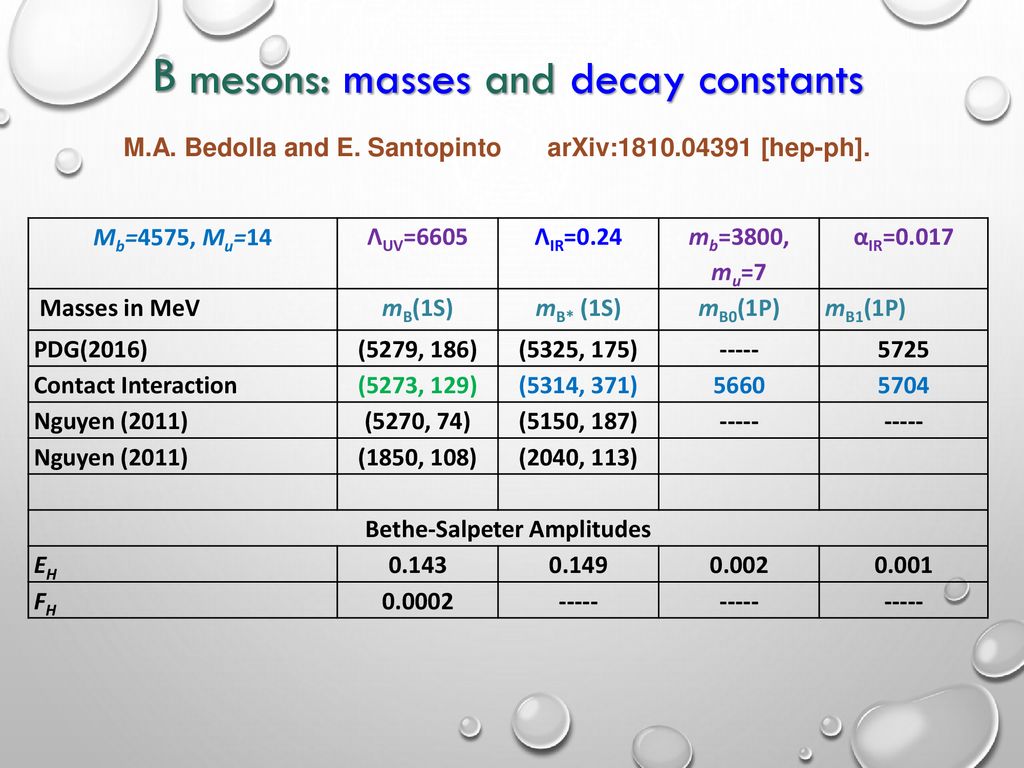1024x768 pixels.
Task: Select the "Bethe-Salpeter Amplitudes" section heading
Action: (x=508, y=529)
